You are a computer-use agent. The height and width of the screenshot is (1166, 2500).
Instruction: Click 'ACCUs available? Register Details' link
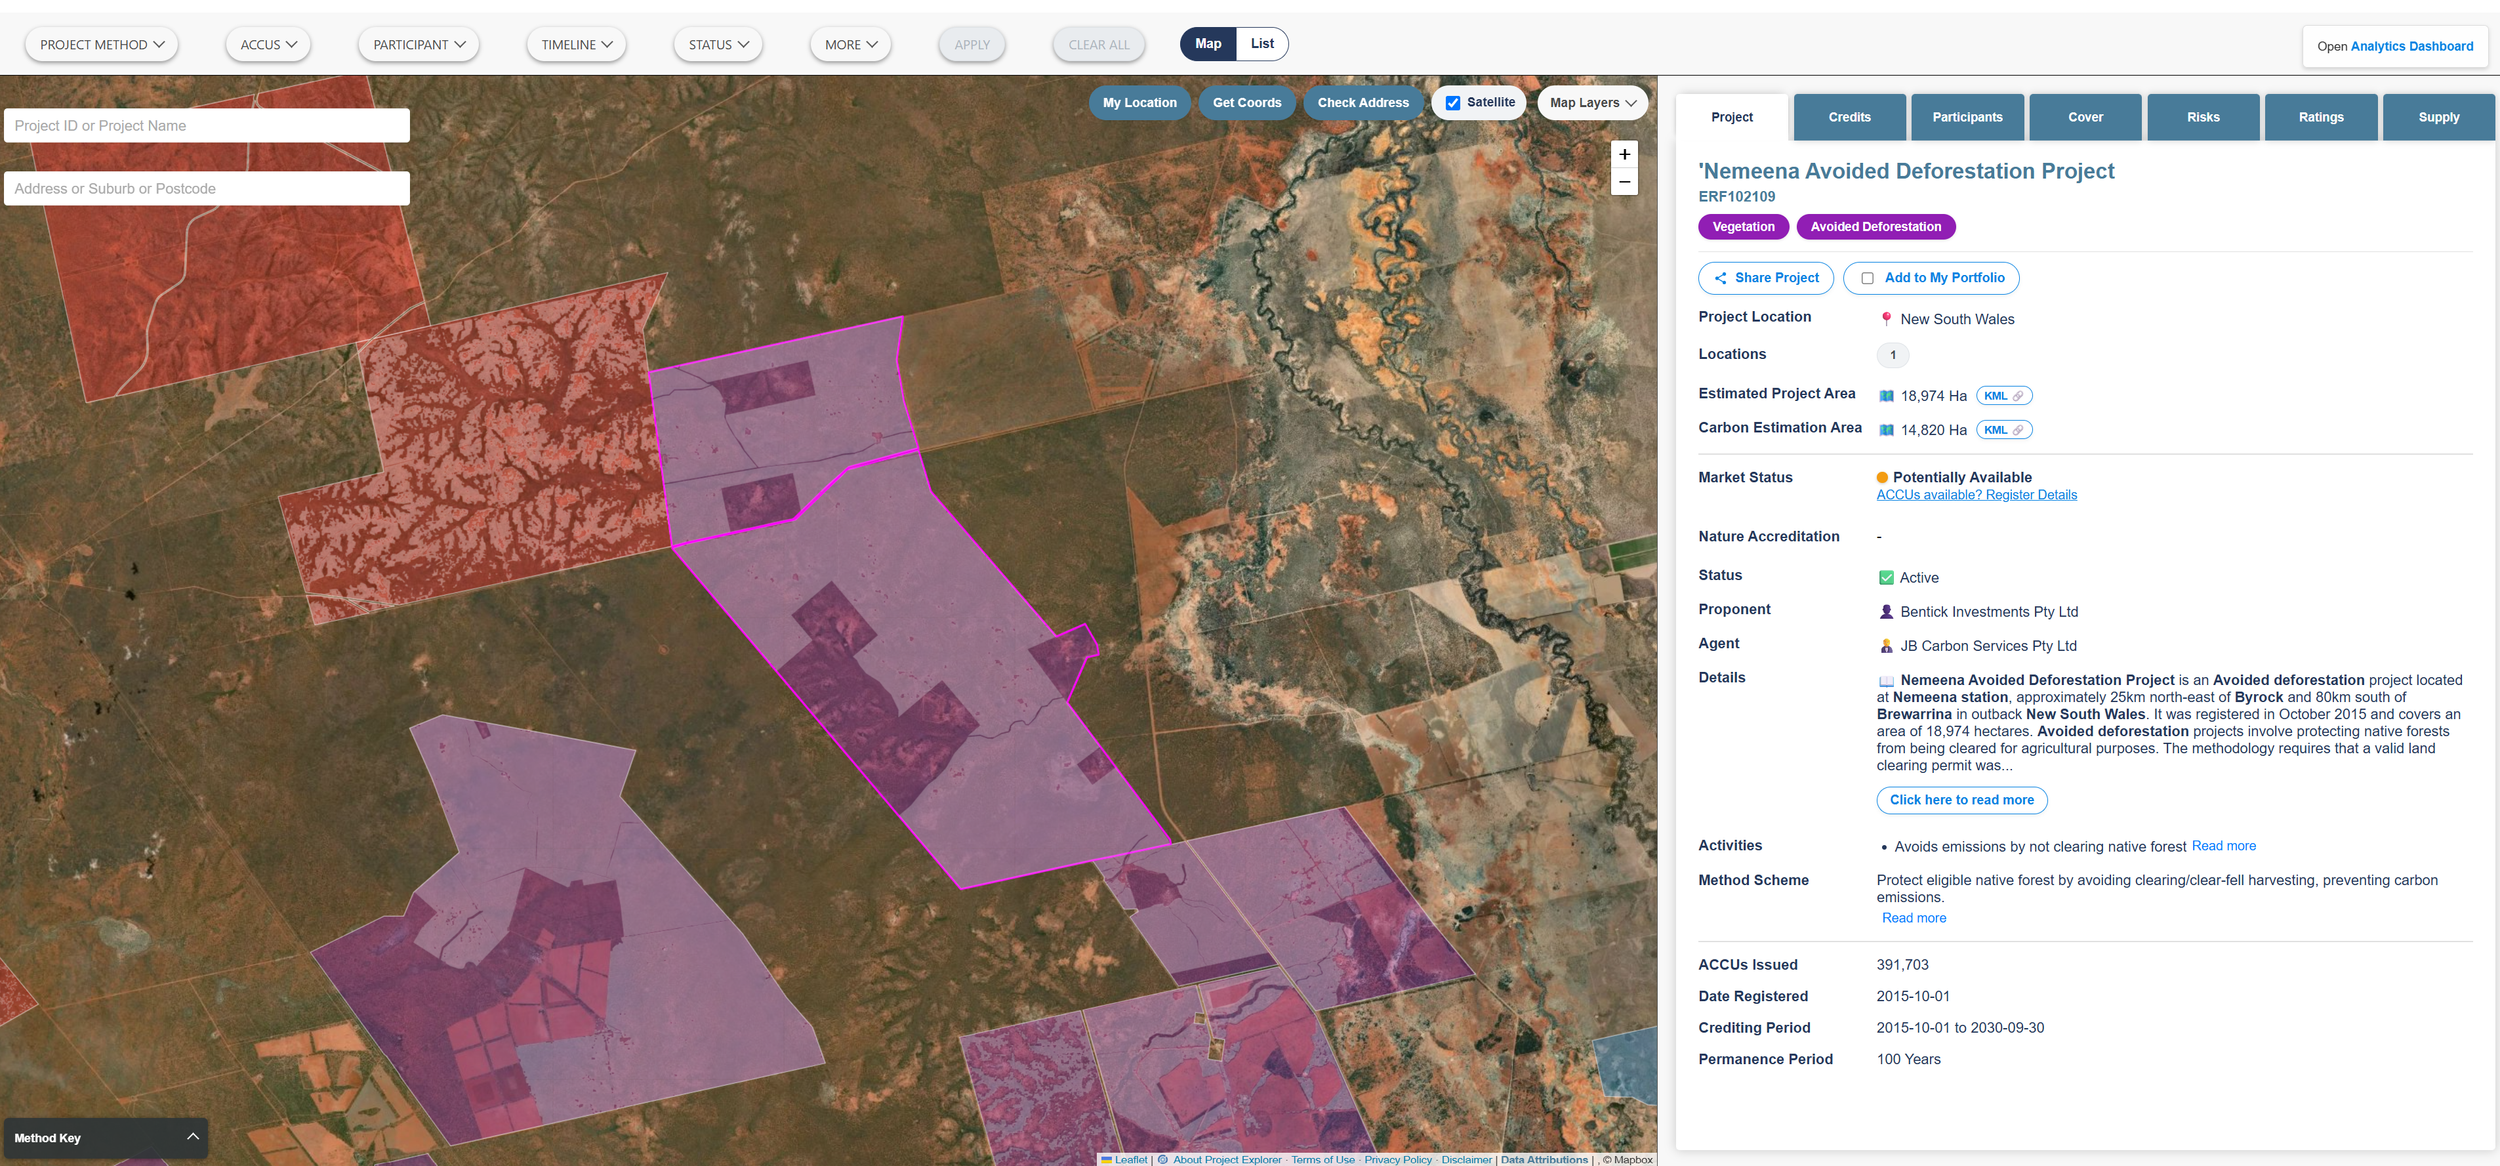pos(1976,495)
